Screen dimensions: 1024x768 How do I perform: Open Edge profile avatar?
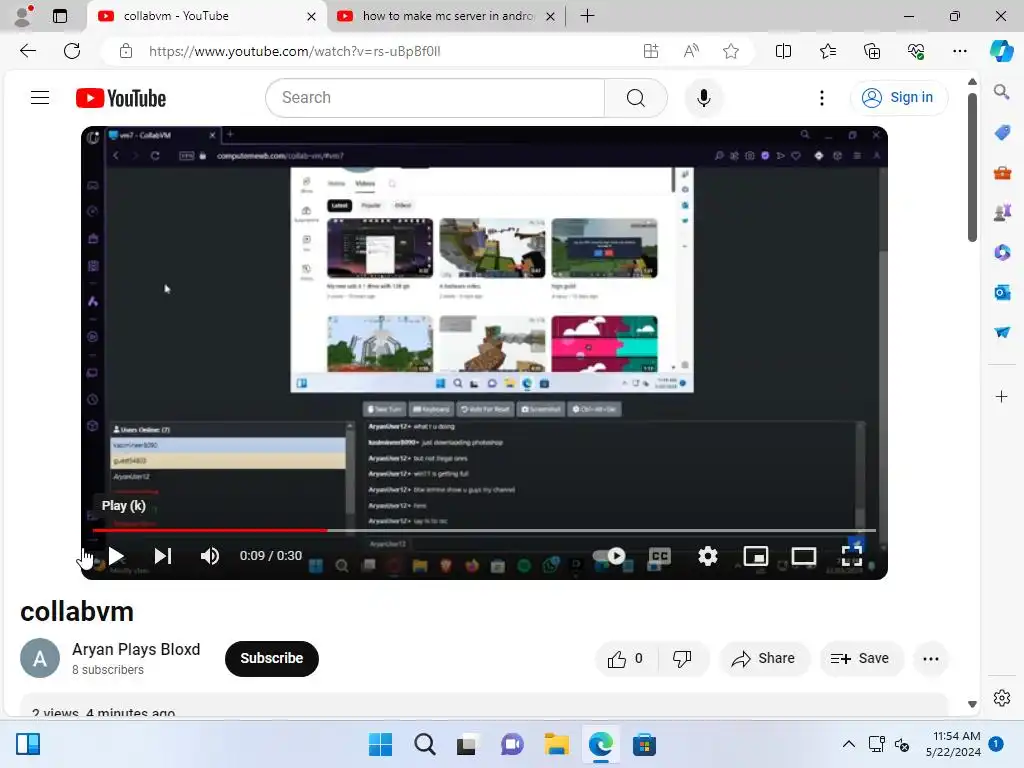(x=23, y=16)
